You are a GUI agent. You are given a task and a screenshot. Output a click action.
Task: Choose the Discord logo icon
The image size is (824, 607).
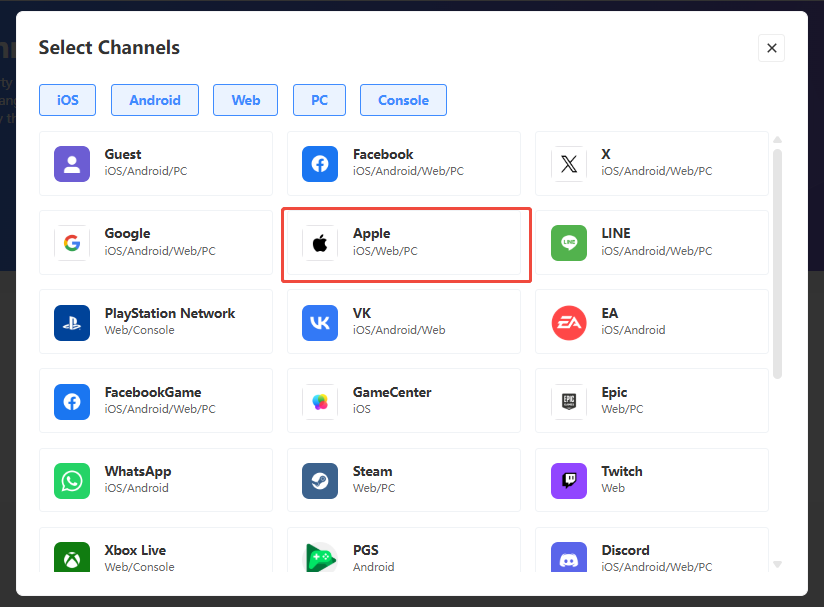click(x=569, y=559)
